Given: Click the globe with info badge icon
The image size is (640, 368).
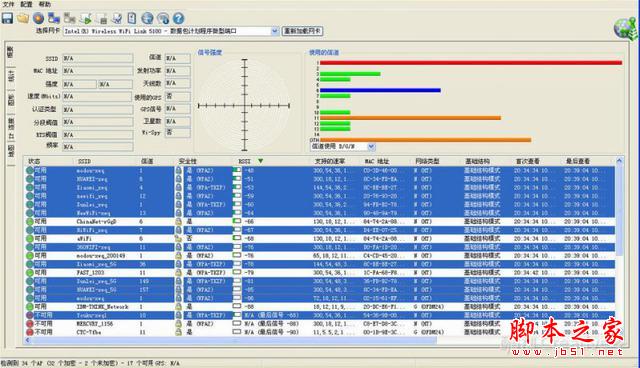Looking at the screenshot, I should [163, 18].
